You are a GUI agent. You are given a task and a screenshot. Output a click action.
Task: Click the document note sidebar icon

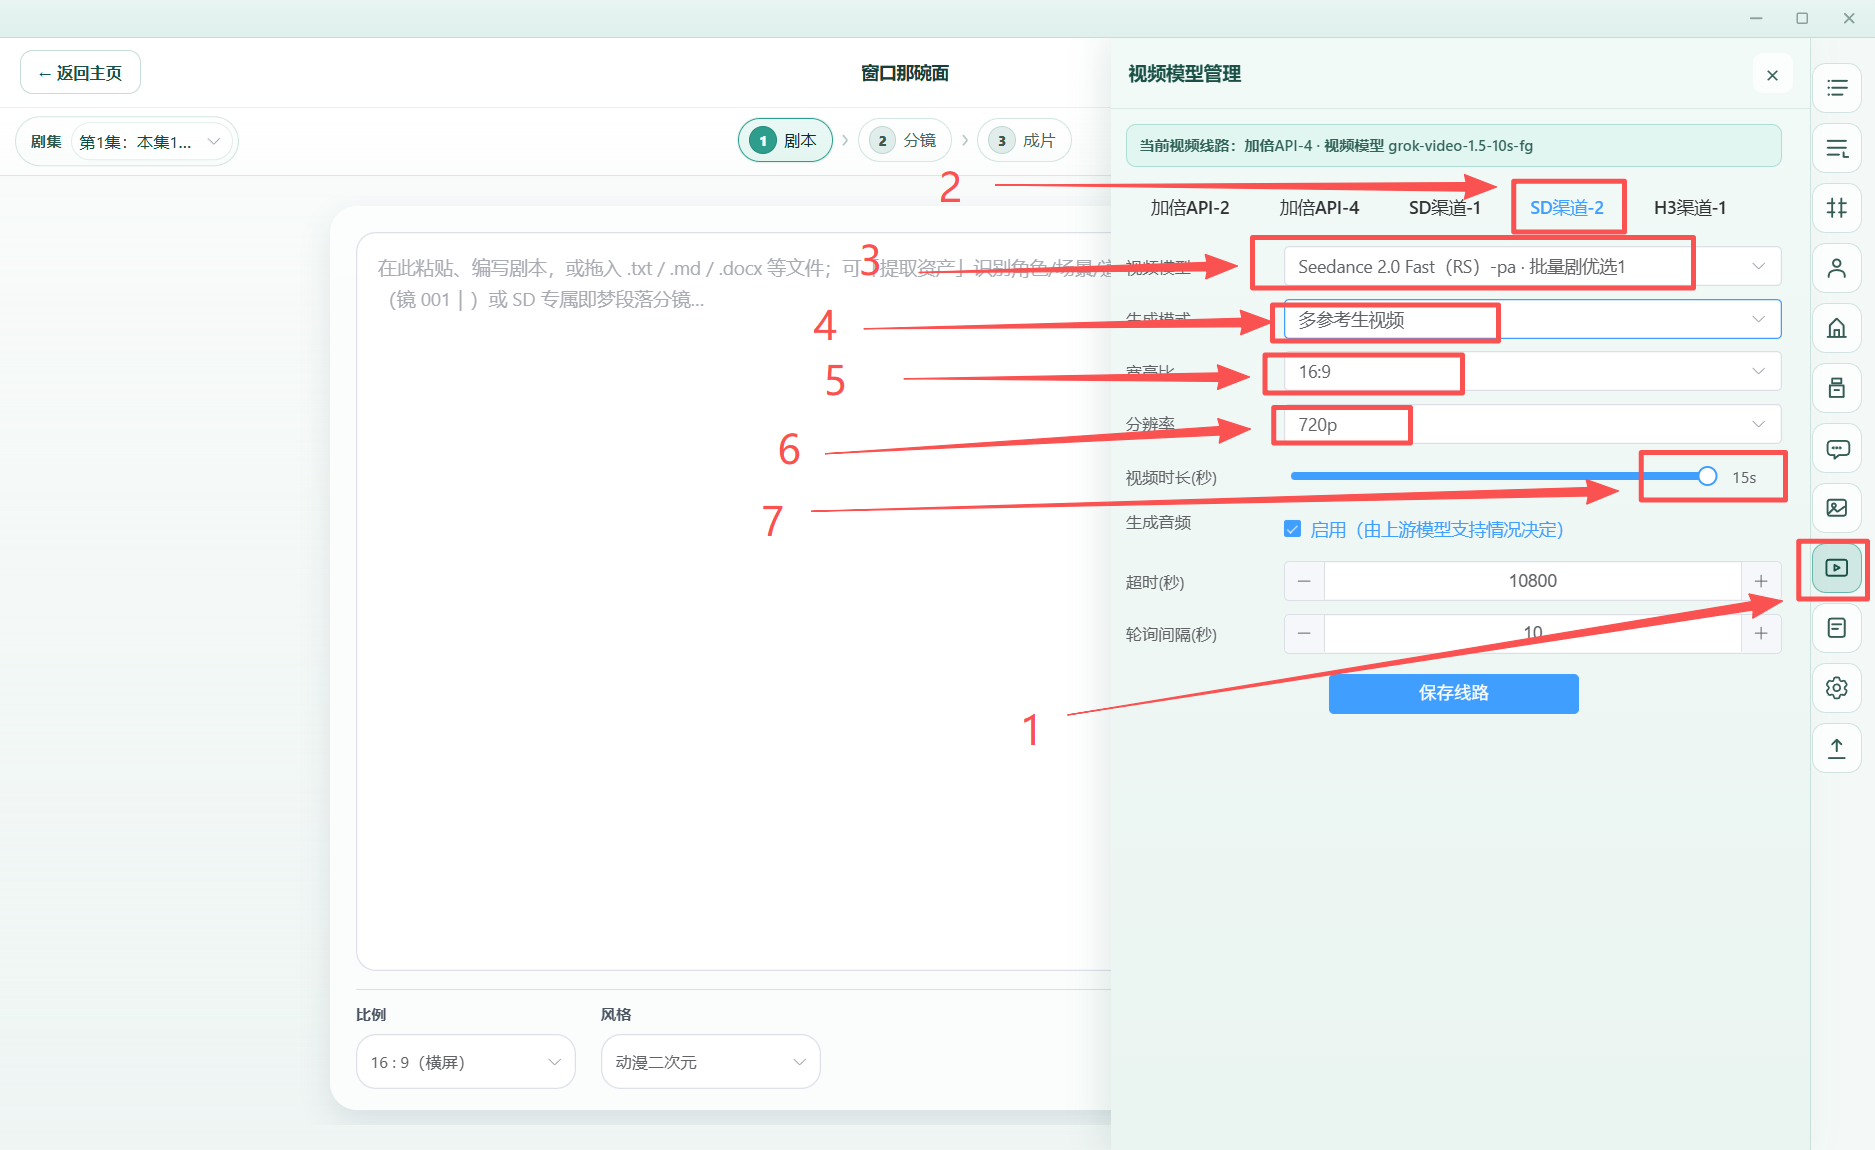click(x=1837, y=628)
